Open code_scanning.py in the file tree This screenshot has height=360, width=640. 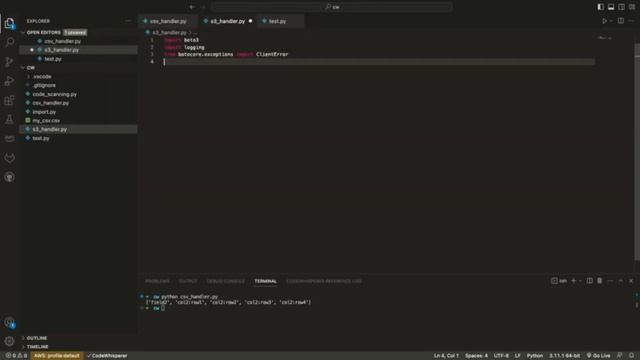[x=54, y=94]
